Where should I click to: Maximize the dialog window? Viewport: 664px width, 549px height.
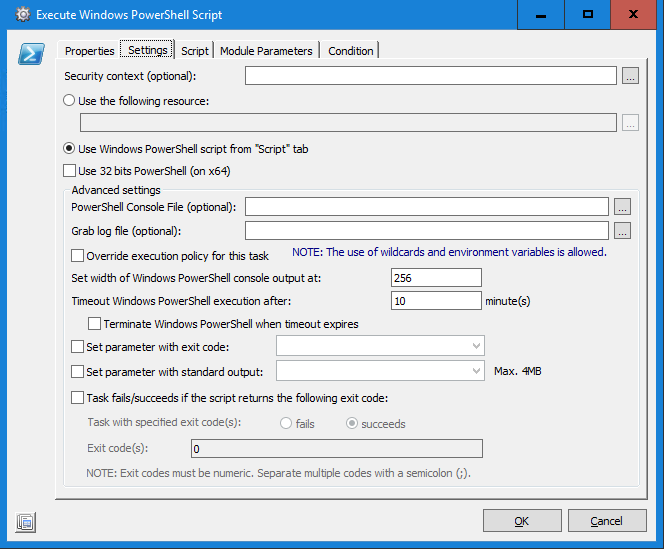[x=588, y=14]
